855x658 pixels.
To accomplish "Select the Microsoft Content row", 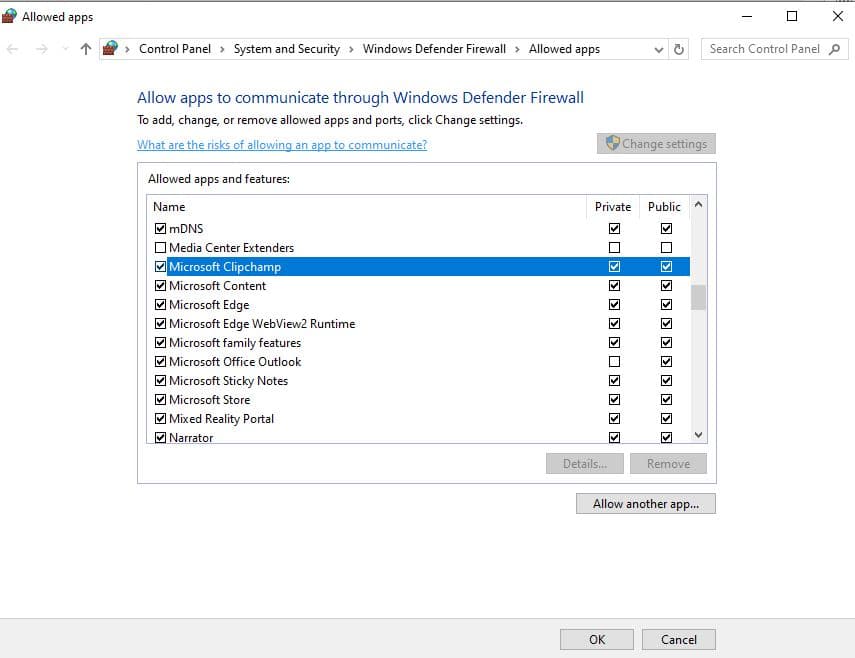I will [x=418, y=286].
